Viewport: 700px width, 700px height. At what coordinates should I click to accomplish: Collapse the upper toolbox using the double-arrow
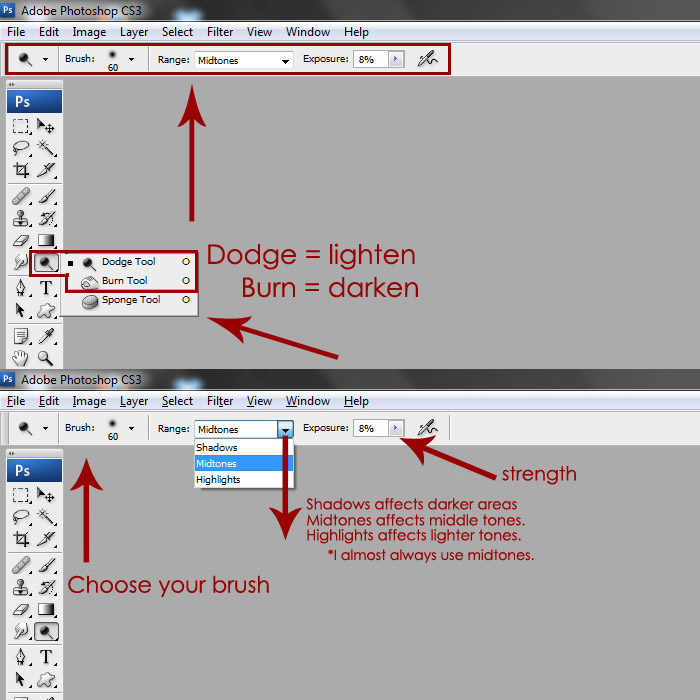(x=11, y=84)
